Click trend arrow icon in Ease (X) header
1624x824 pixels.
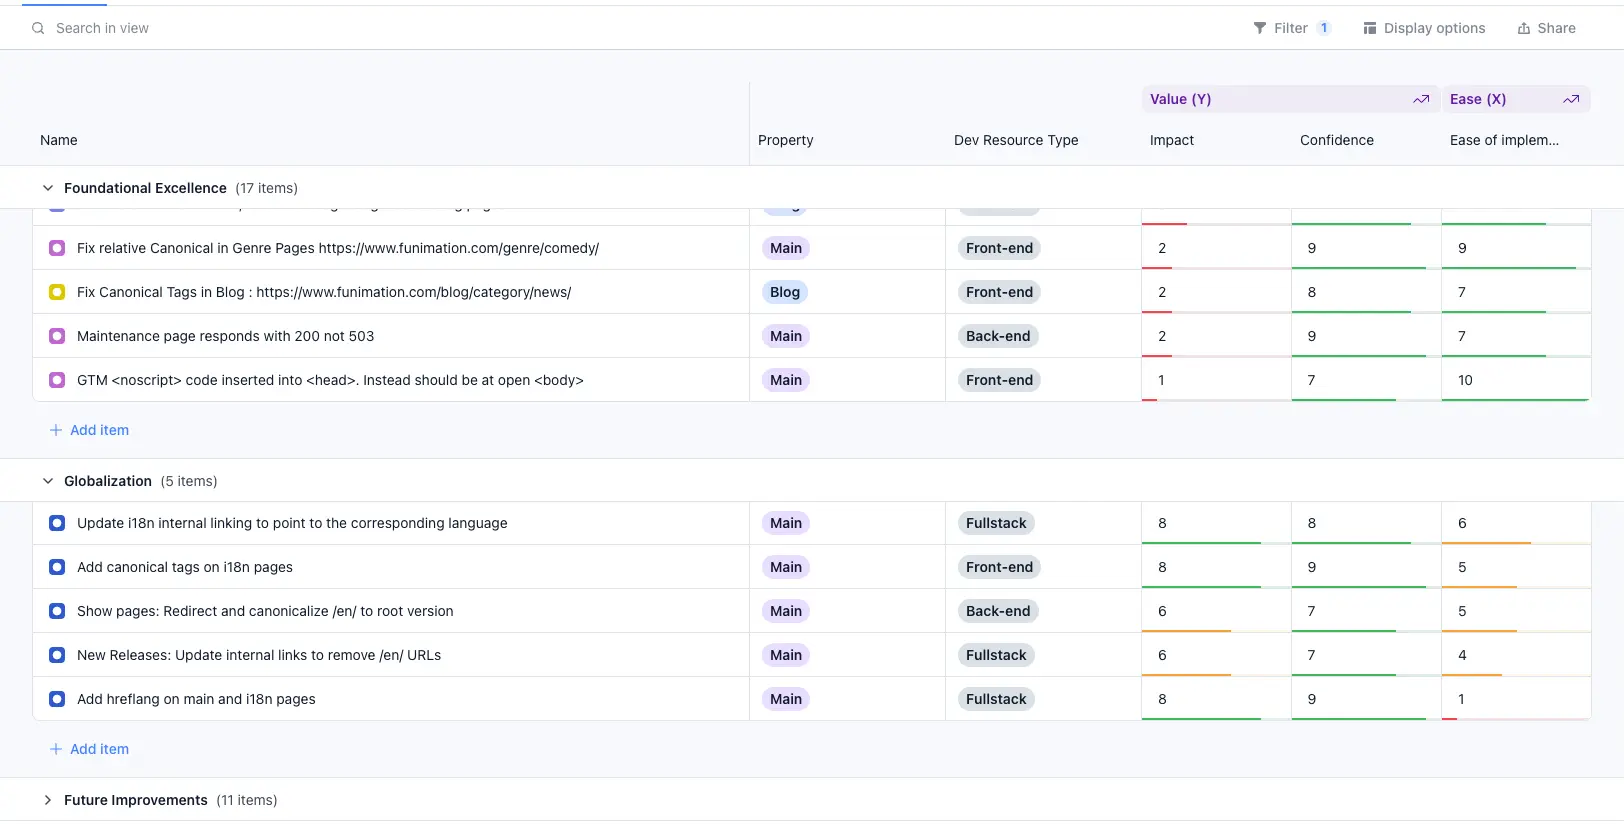coord(1570,99)
